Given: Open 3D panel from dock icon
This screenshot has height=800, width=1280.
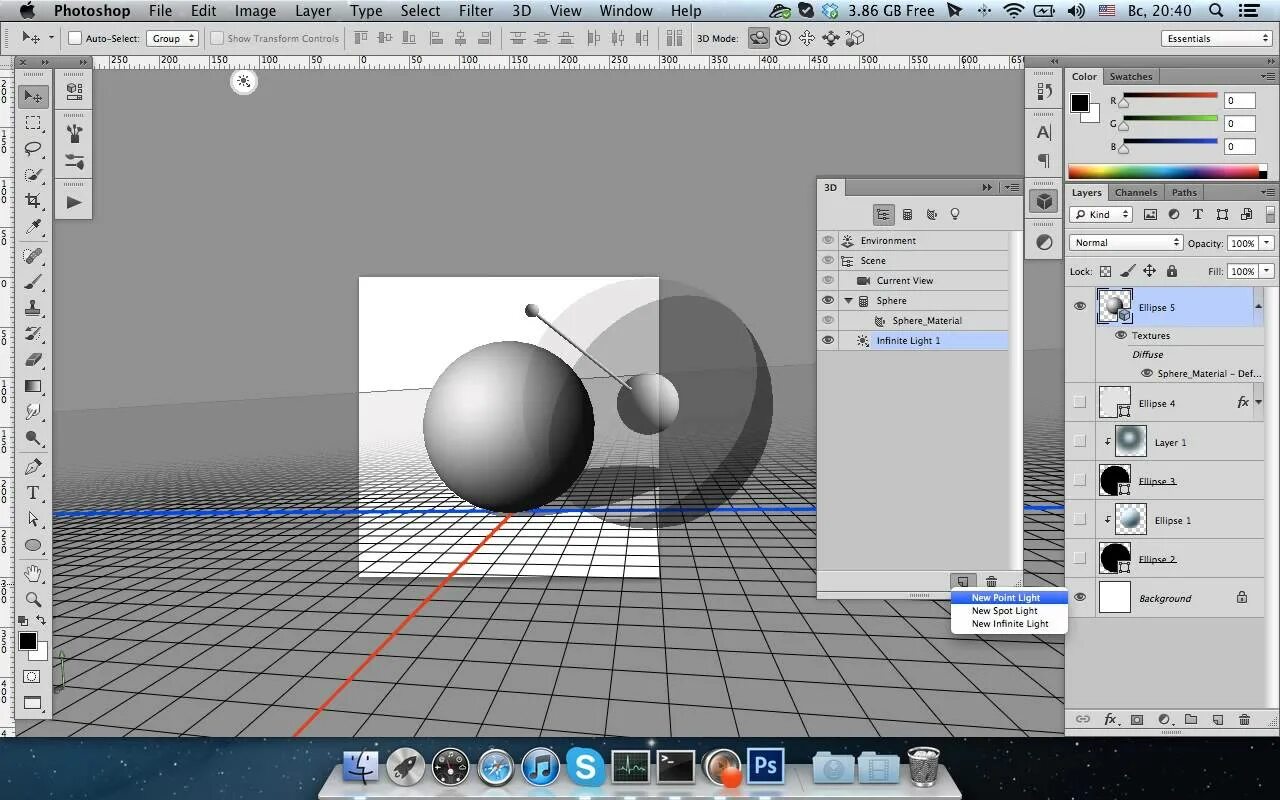Looking at the screenshot, I should point(1044,201).
